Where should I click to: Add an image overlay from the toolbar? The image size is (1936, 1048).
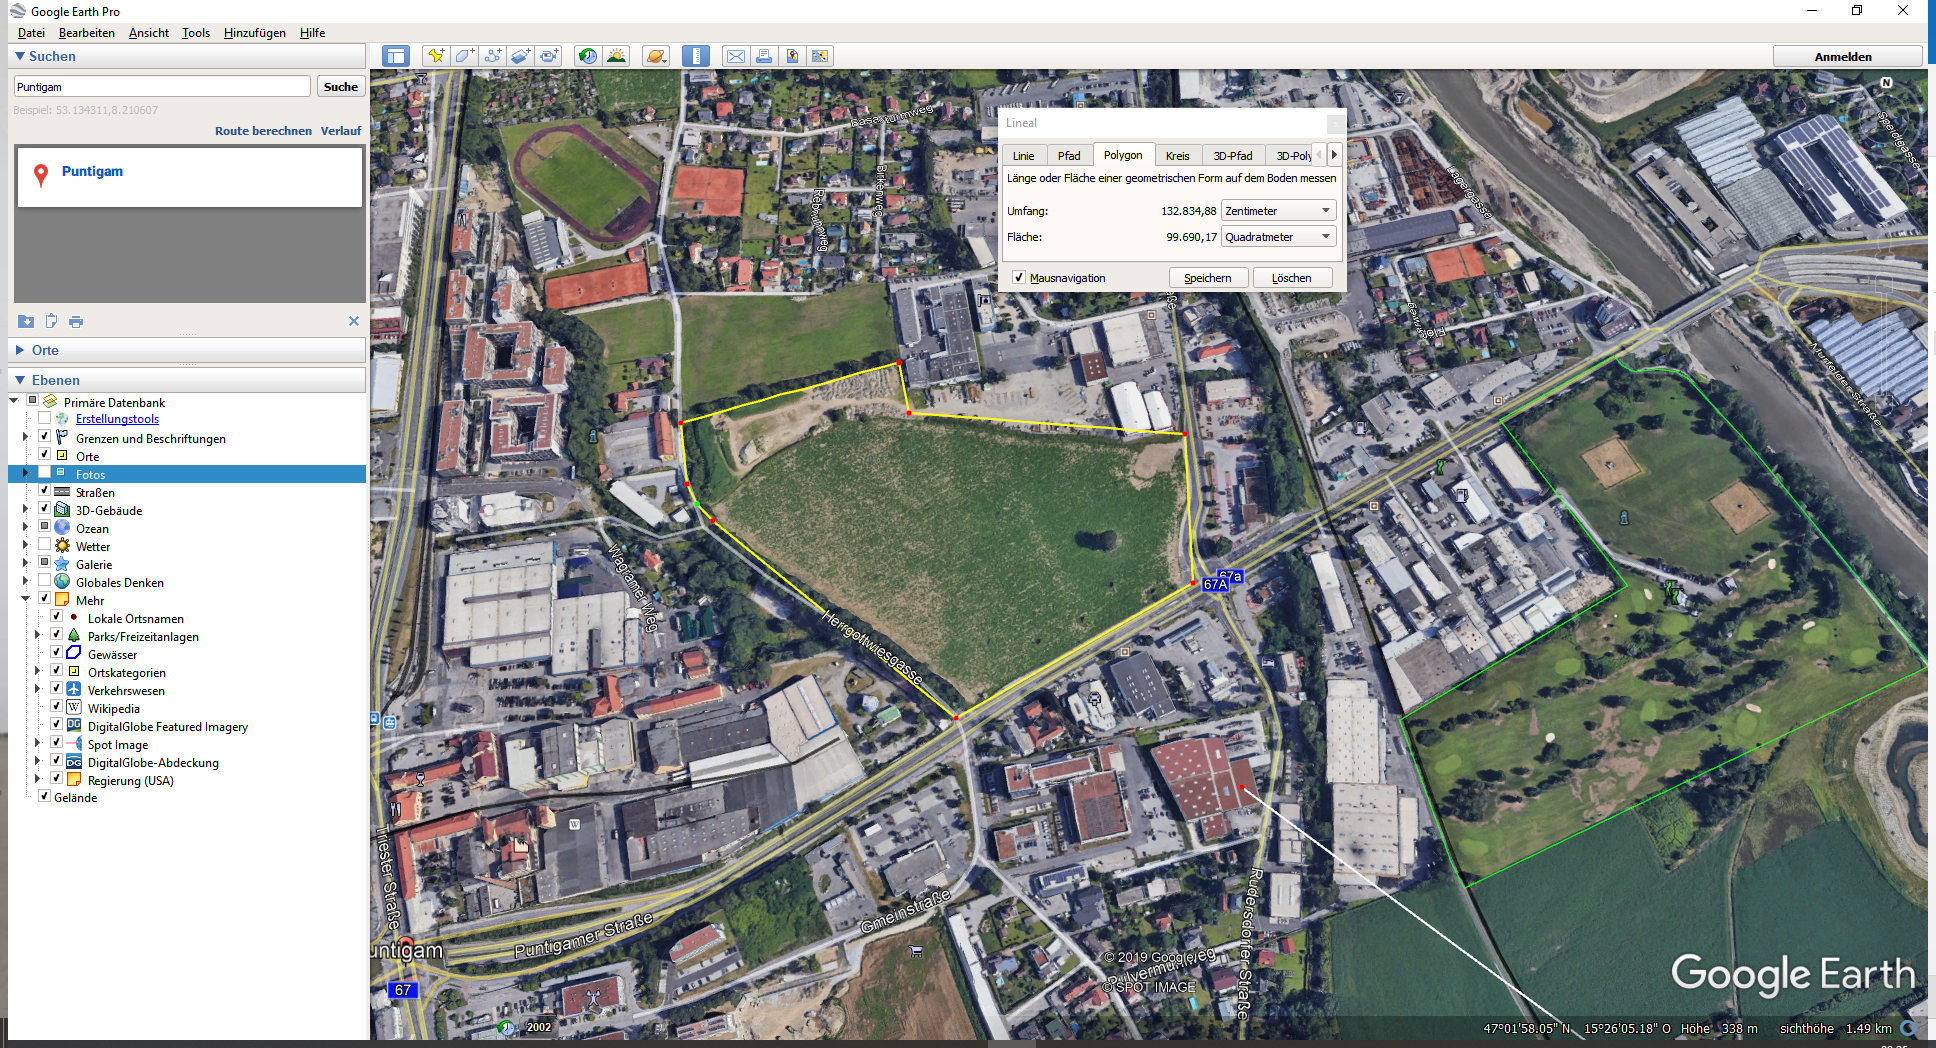click(x=520, y=56)
